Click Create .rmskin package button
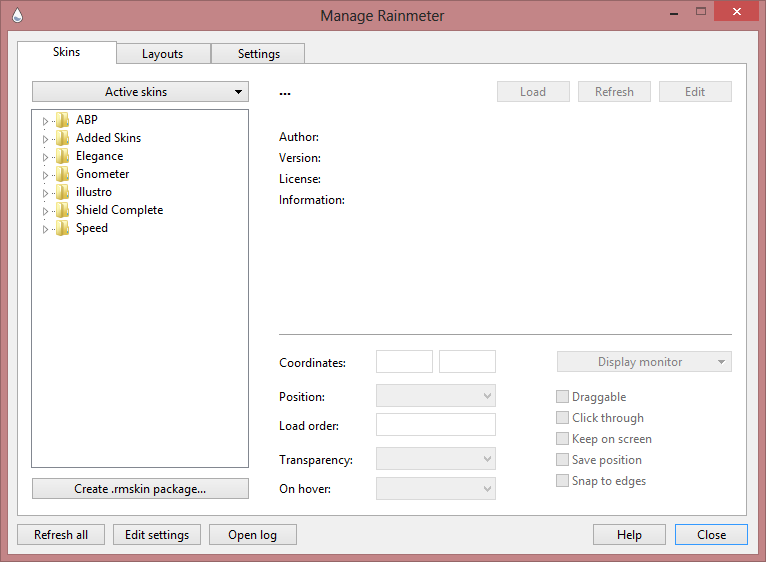The image size is (766, 562). point(140,489)
